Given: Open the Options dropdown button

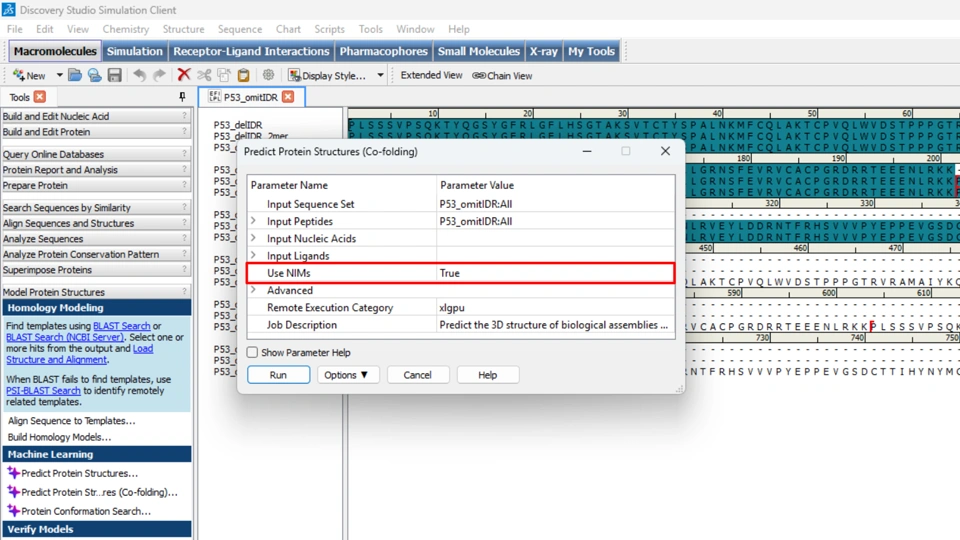Looking at the screenshot, I should click(347, 375).
